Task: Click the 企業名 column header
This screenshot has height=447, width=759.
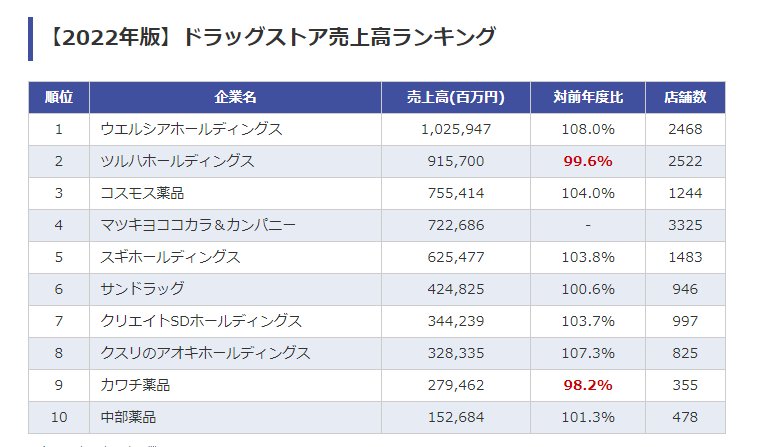Action: [235, 97]
